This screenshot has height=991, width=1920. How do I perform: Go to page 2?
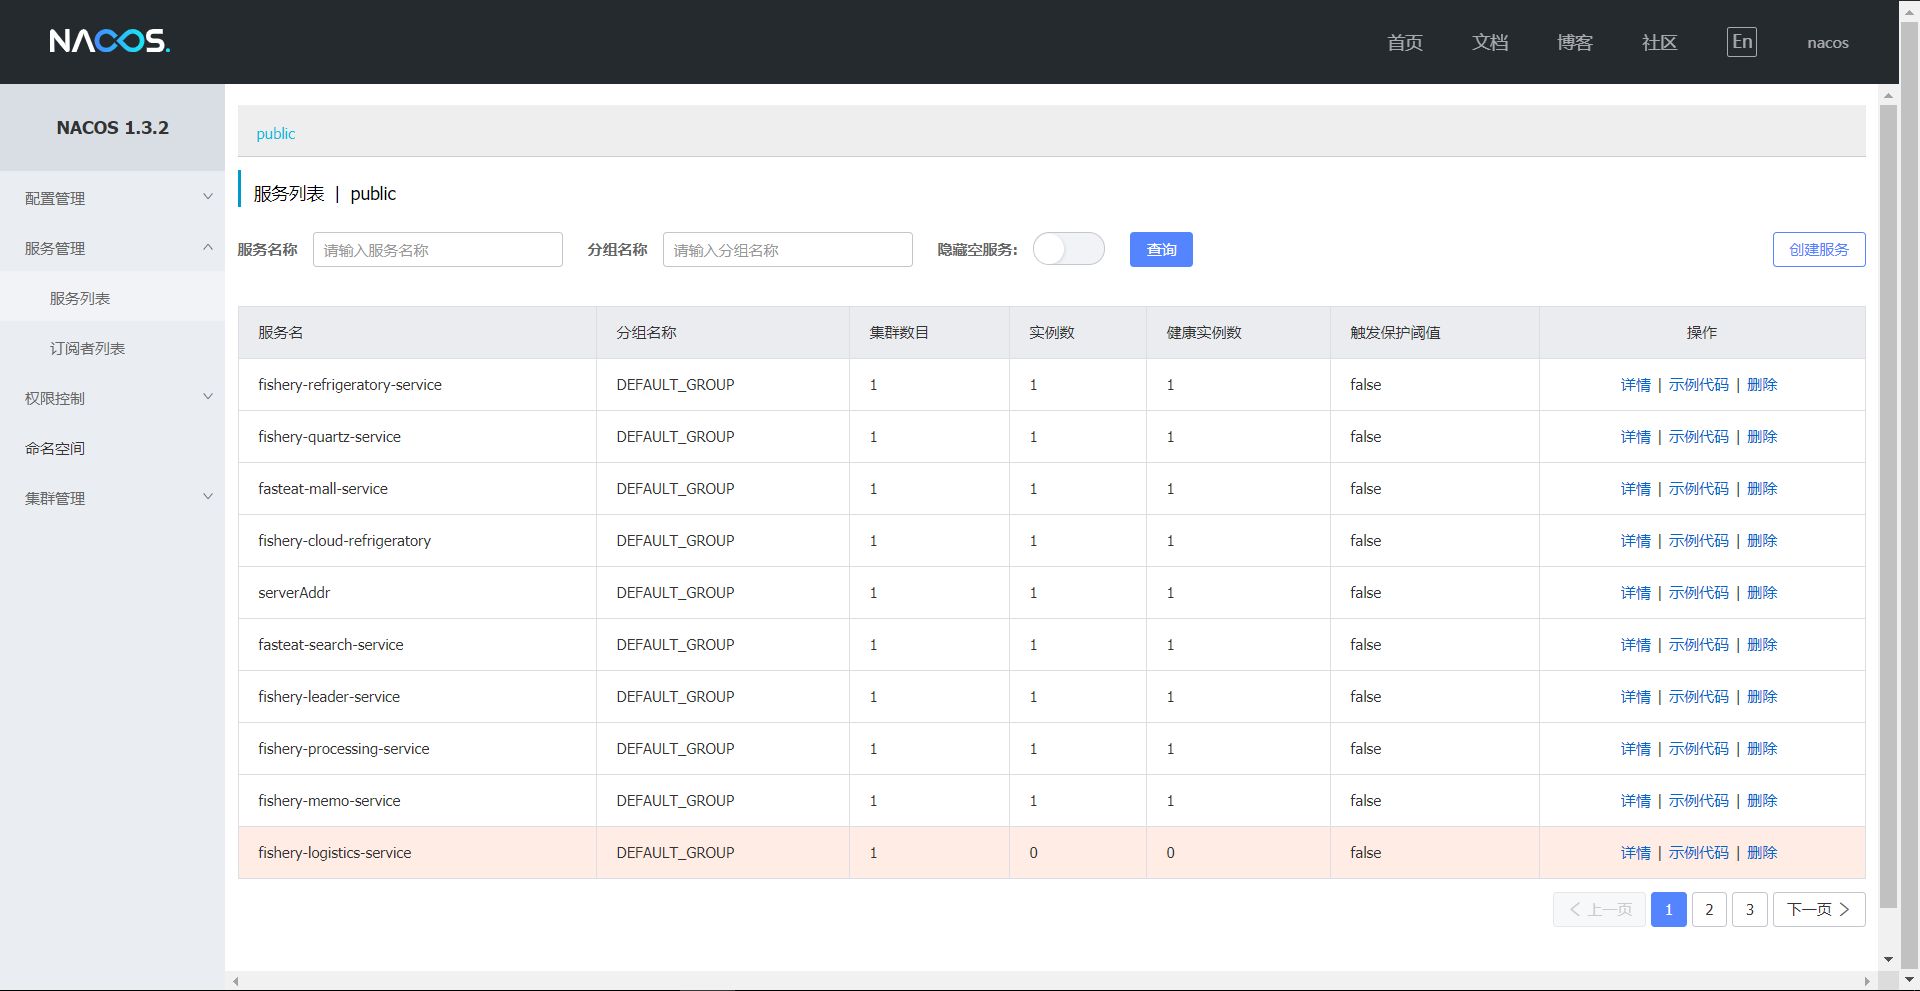tap(1709, 909)
